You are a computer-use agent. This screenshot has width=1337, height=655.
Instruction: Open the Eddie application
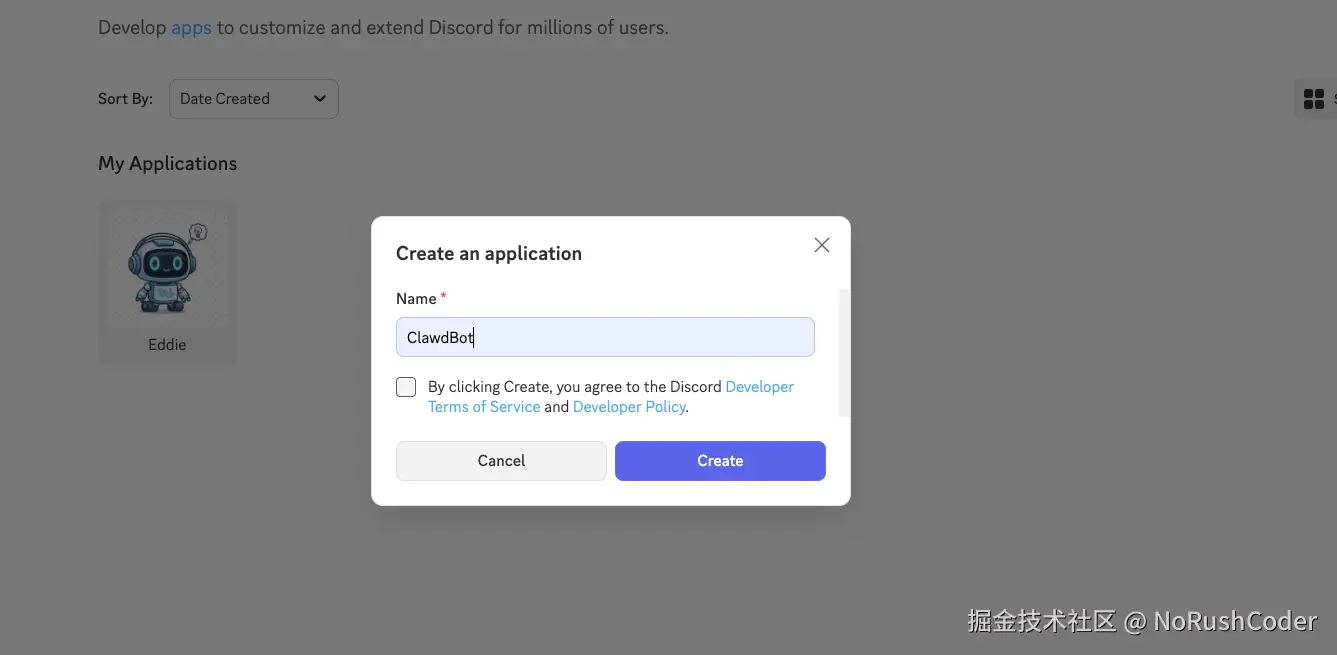point(167,281)
